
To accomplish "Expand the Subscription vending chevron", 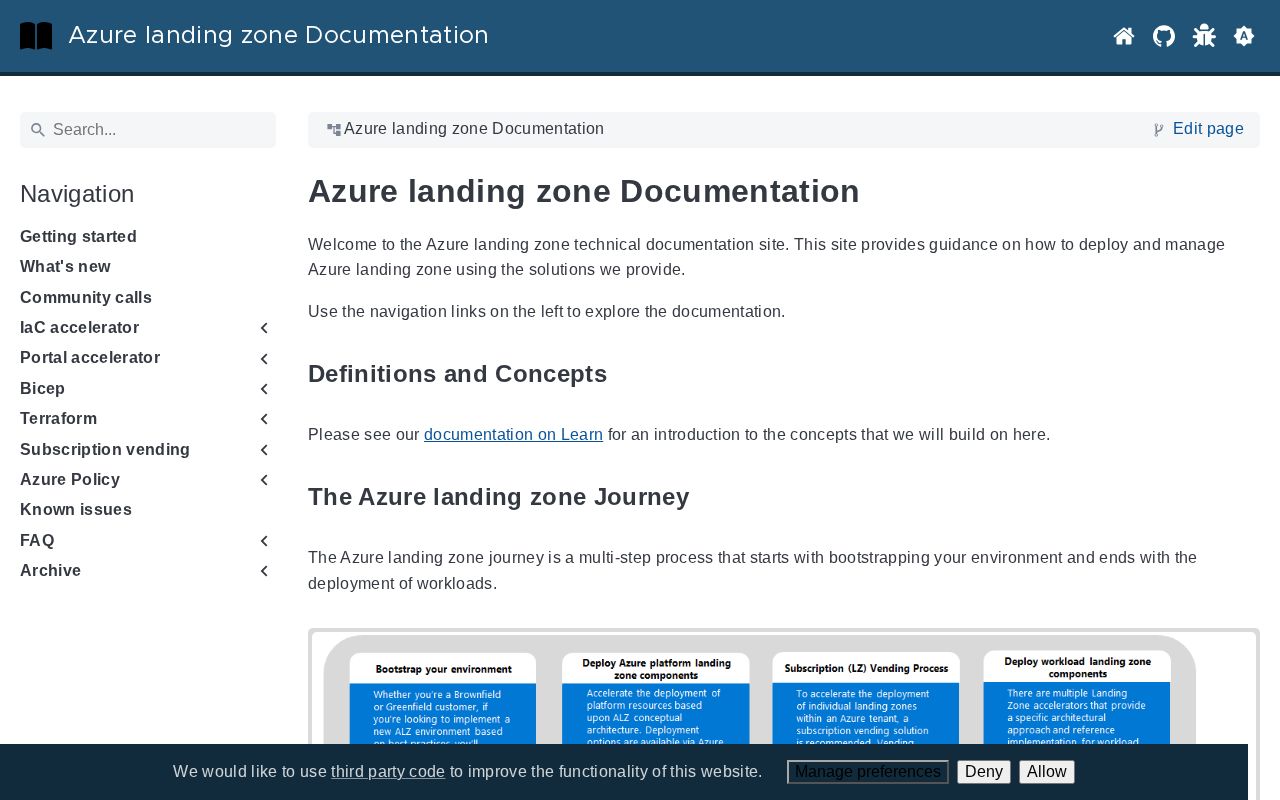I will [x=265, y=450].
